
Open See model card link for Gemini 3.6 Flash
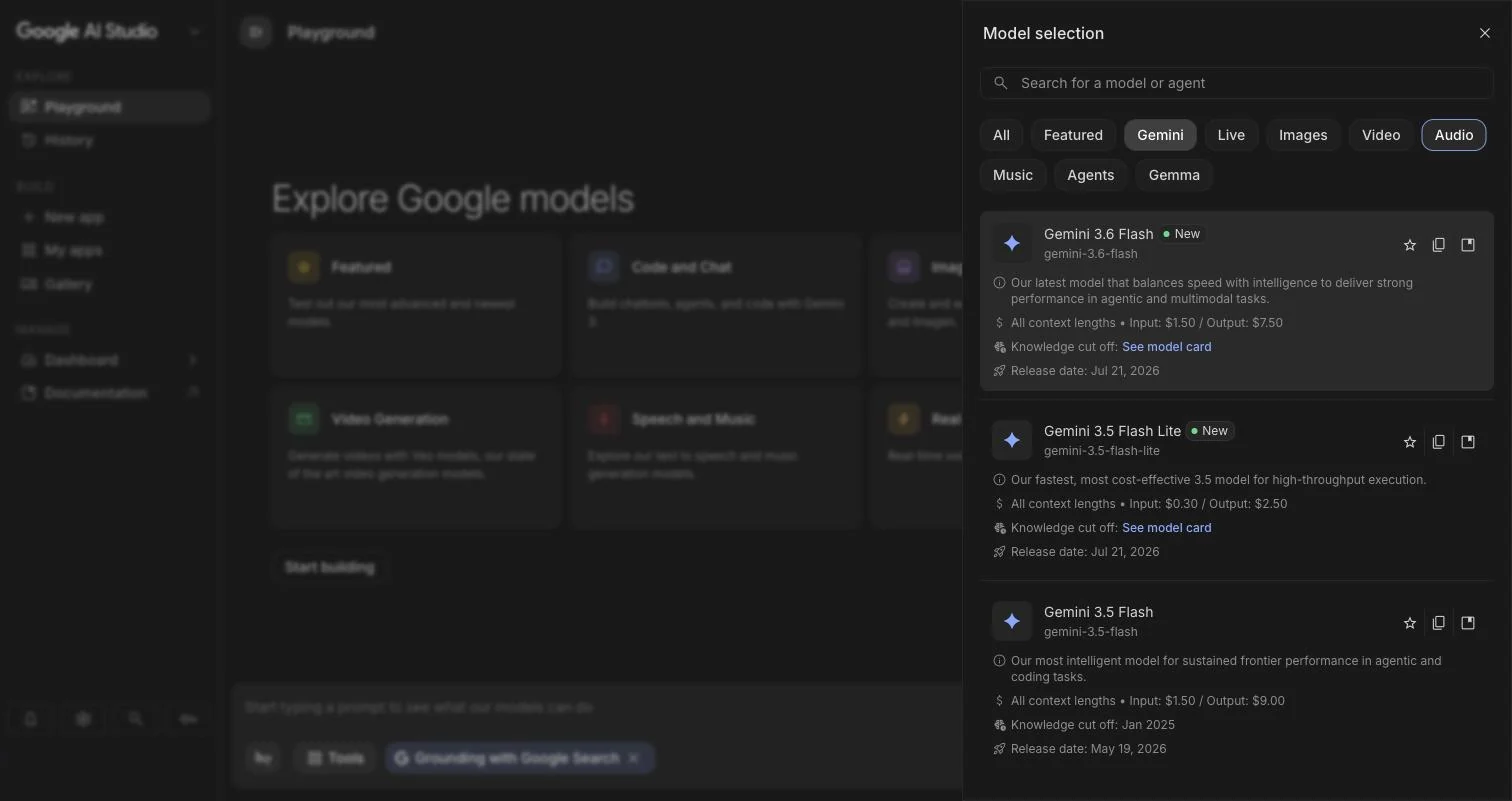[x=1166, y=347]
